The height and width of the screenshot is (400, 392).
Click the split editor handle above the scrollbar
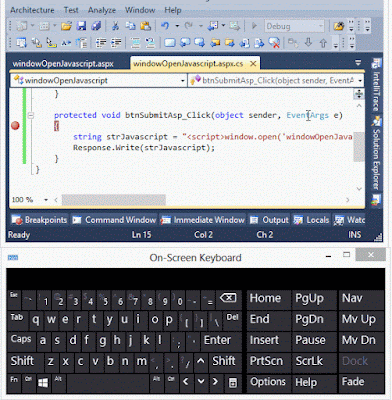pos(359,94)
